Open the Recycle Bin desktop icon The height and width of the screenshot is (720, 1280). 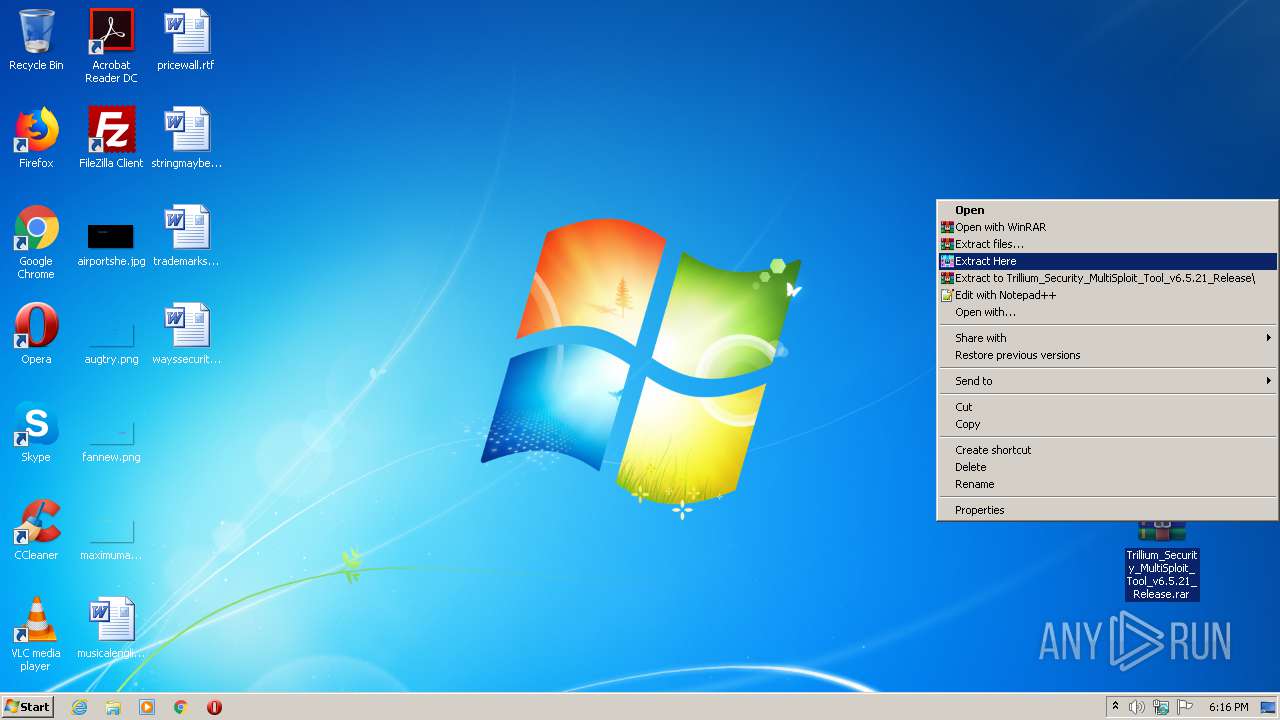pyautogui.click(x=36, y=40)
